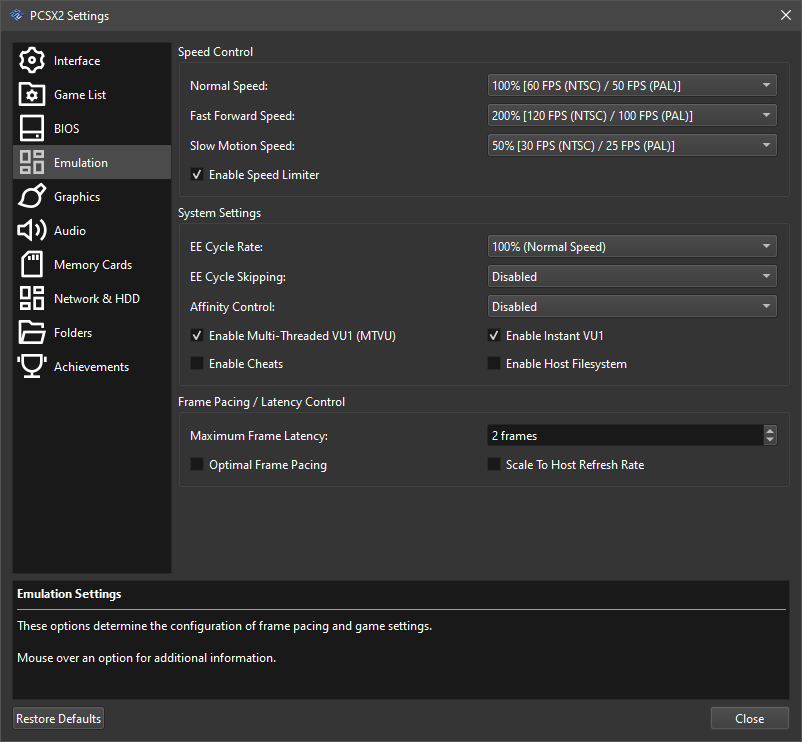
Task: Click the Game List folder-gear icon
Action: (x=32, y=94)
